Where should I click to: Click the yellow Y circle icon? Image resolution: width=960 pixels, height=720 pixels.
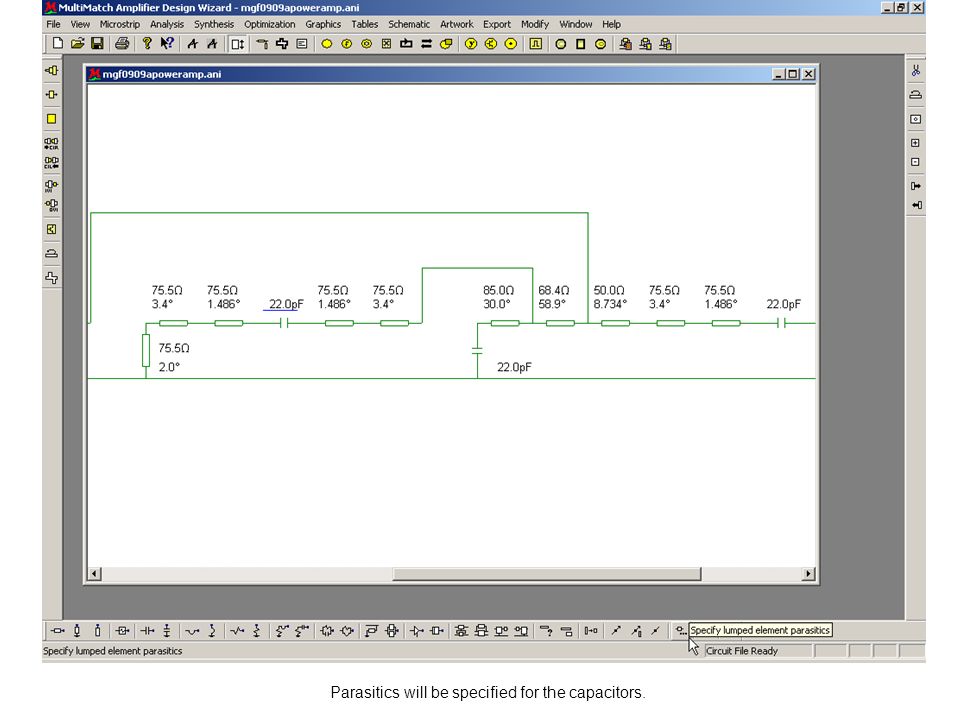pos(470,43)
